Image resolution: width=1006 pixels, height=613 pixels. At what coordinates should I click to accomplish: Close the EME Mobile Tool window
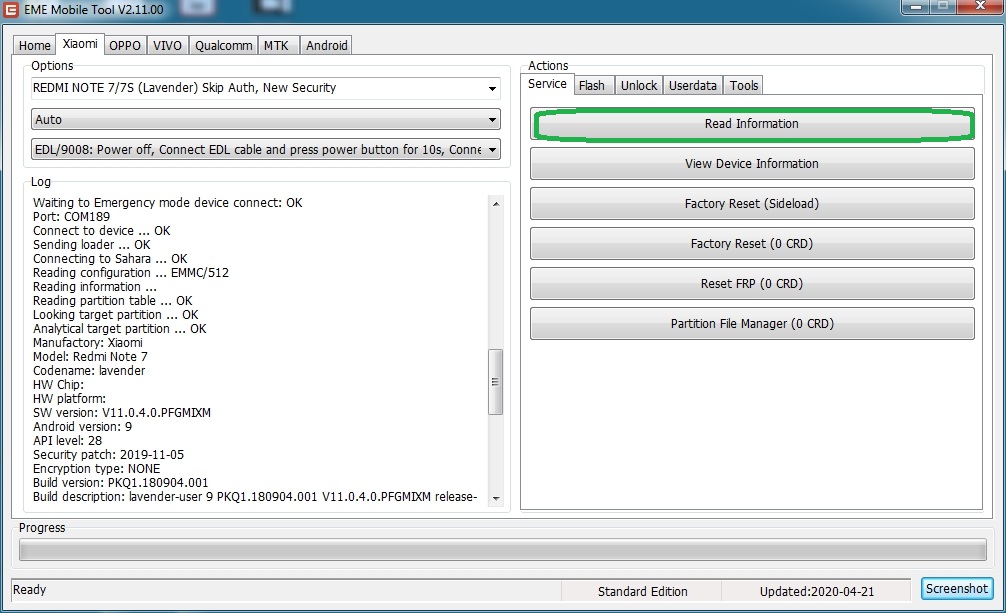point(980,6)
